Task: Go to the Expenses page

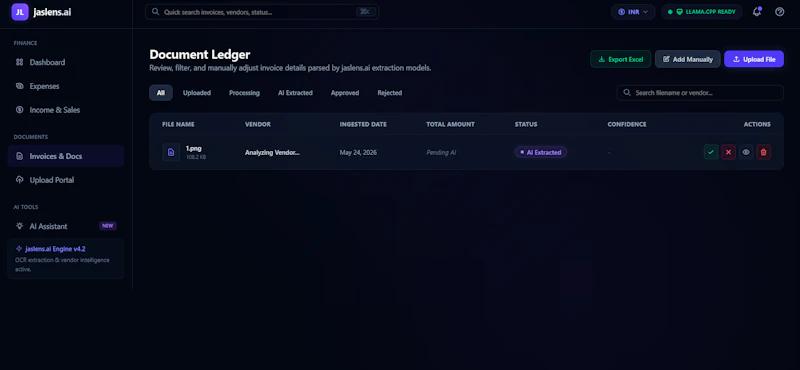Action: pyautogui.click(x=66, y=86)
